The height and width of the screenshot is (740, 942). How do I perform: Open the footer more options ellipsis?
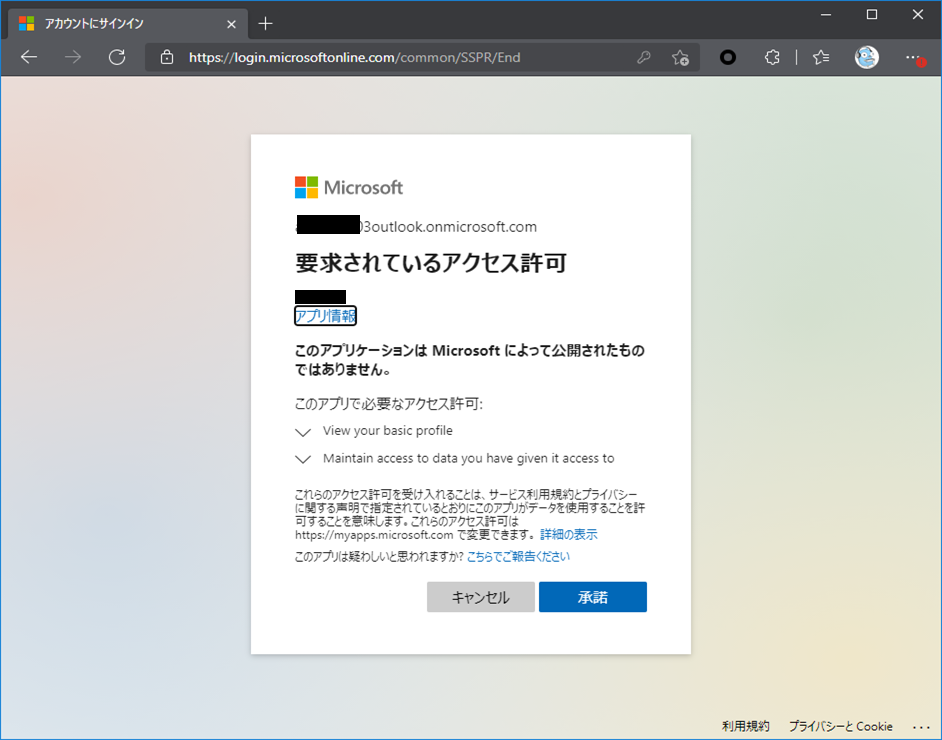[920, 727]
